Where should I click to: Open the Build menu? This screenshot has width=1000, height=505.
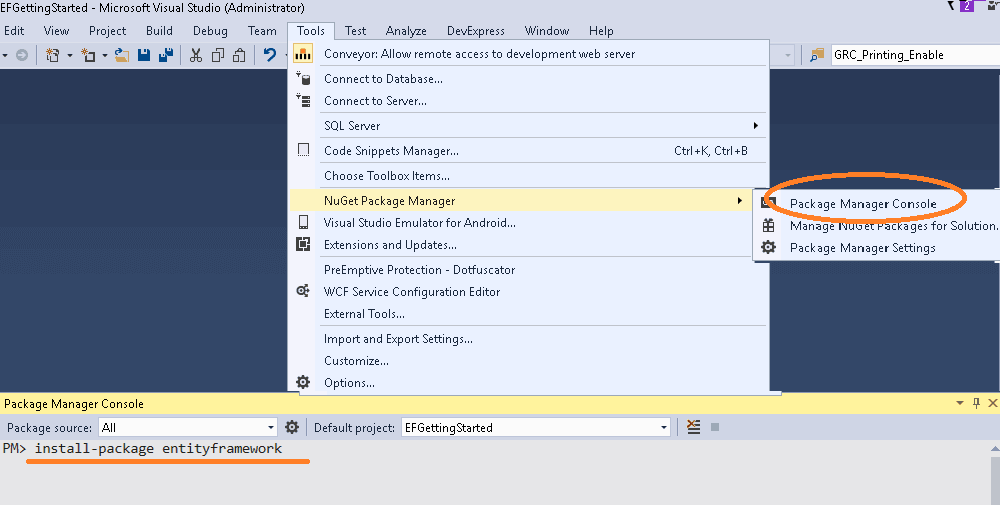point(159,31)
